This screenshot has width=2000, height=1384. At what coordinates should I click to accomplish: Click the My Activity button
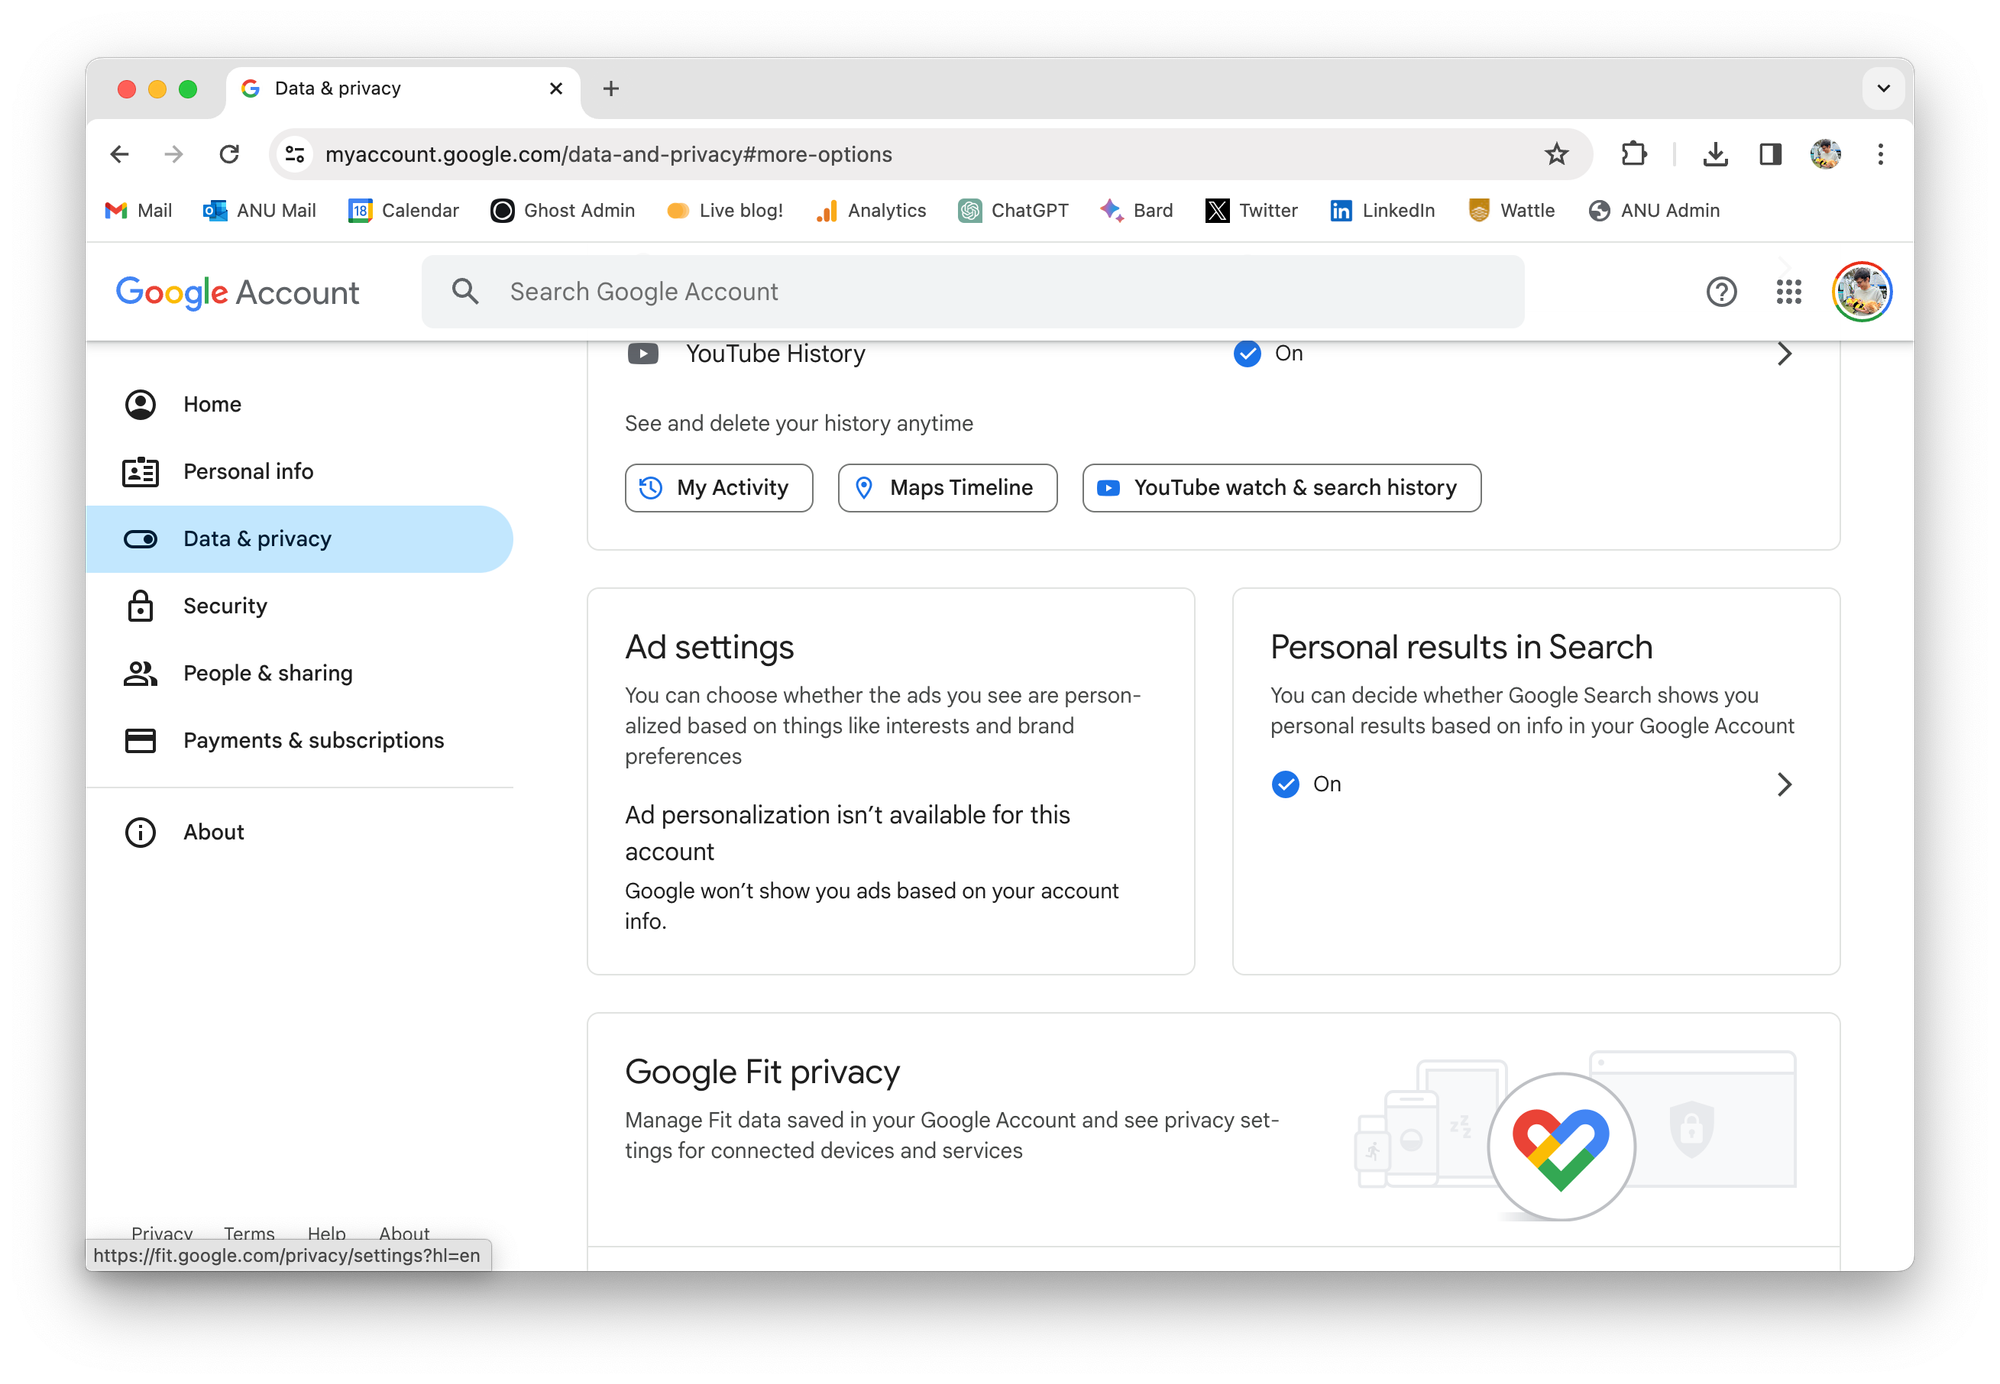718,488
